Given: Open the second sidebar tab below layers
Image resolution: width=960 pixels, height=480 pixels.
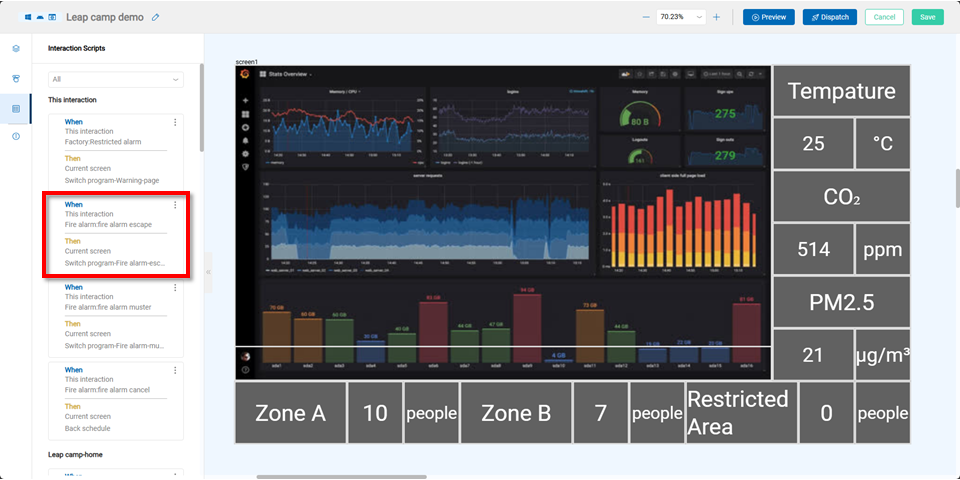Looking at the screenshot, I should [x=16, y=78].
